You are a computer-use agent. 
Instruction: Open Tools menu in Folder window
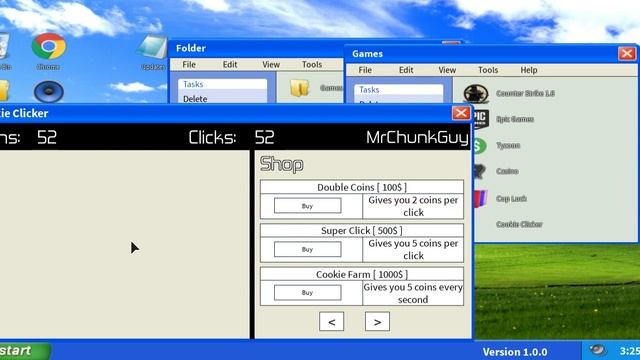tap(312, 64)
